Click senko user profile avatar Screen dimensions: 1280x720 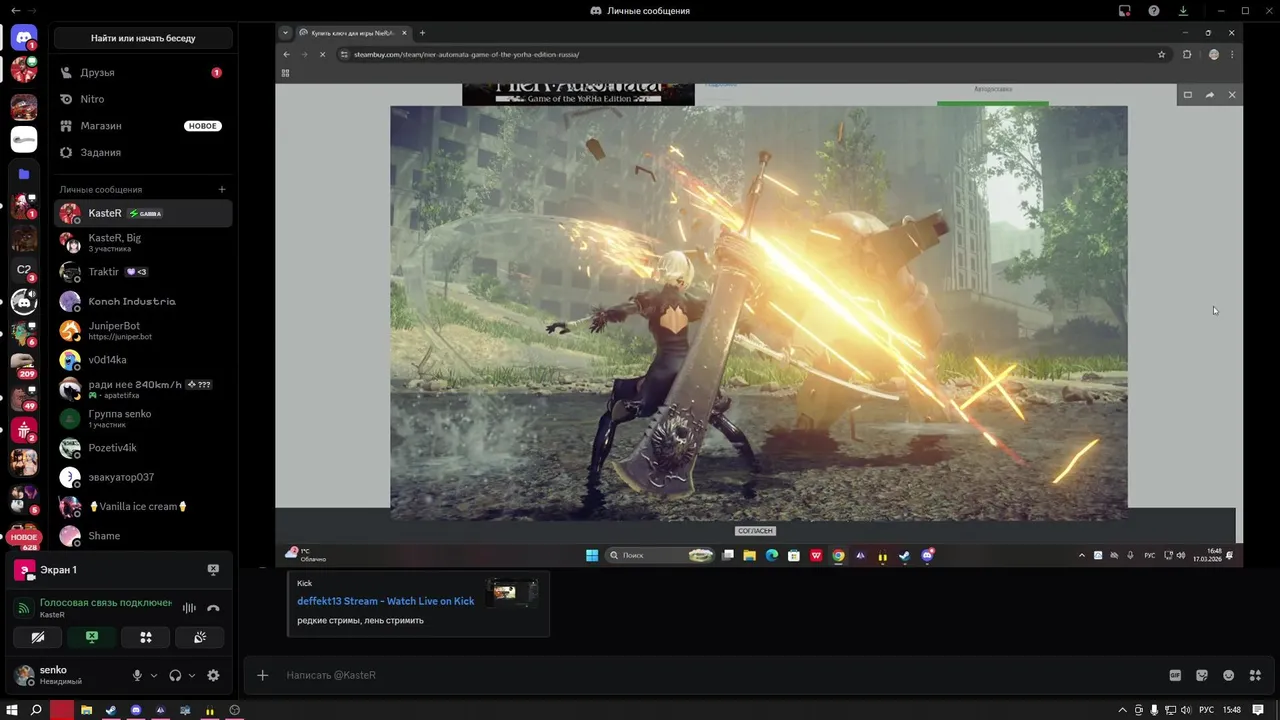(24, 675)
